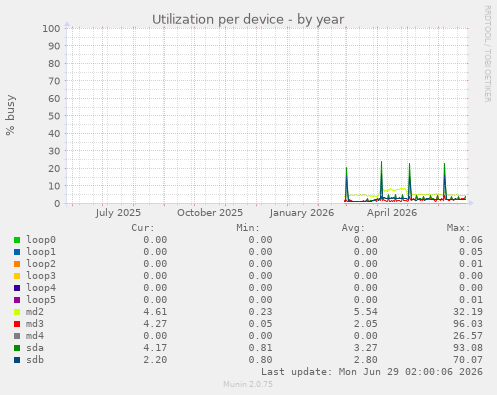
Task: Click the loop2 device label
Action: click(41, 264)
